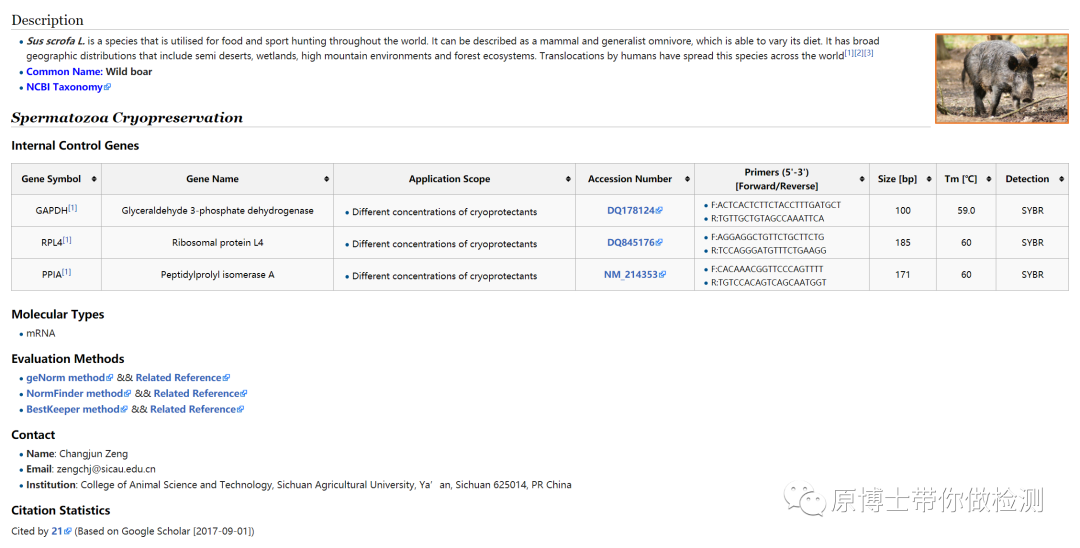
Task: Sort table by Tm column arrows
Action: (987, 179)
